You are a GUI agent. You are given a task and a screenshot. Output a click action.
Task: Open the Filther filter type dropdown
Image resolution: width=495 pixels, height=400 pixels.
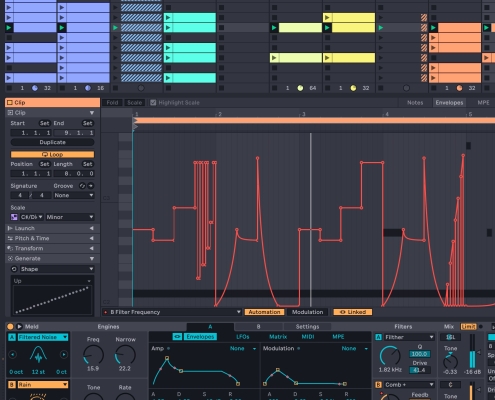click(x=409, y=337)
